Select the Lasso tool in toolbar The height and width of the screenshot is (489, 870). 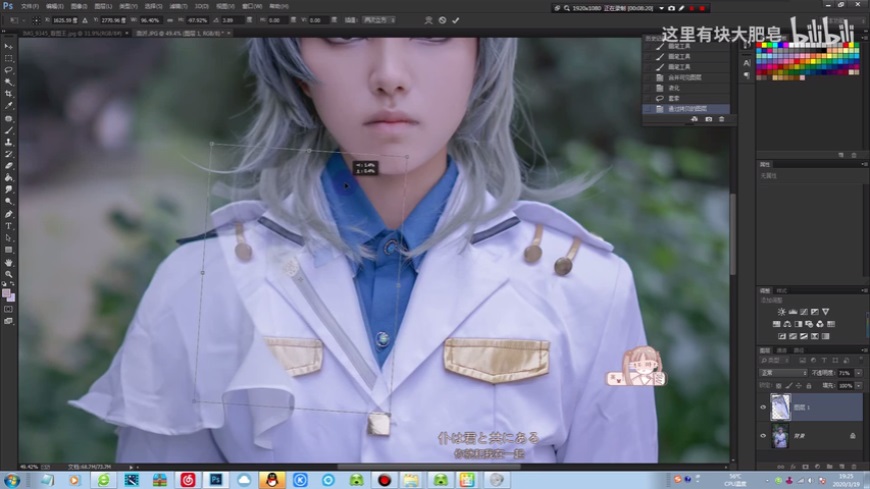[x=8, y=70]
